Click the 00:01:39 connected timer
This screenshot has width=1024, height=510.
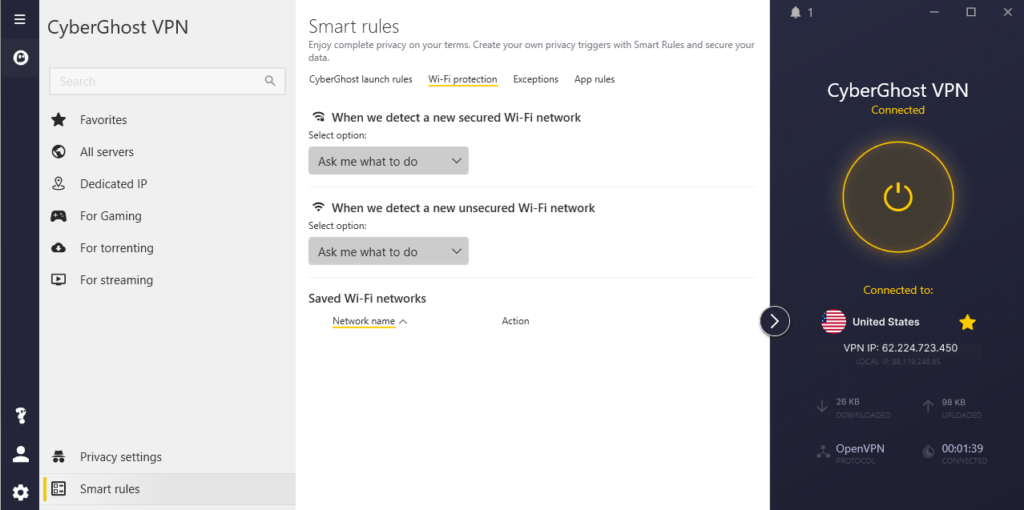(962, 449)
